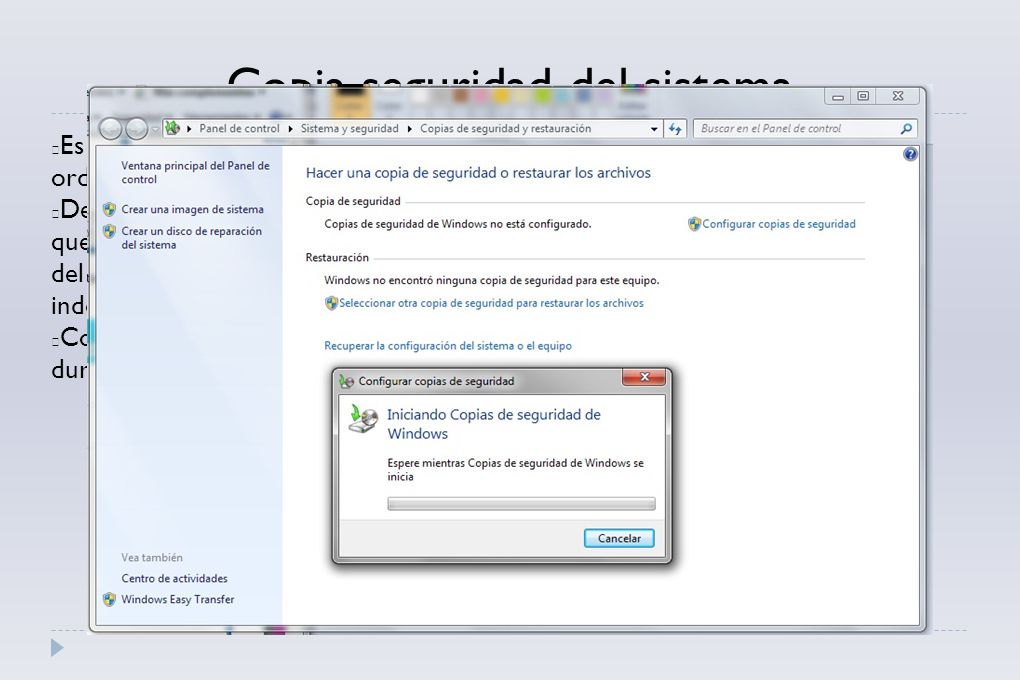Click shield icon beside Seleccionar otra copia de seguridad
Image resolution: width=1020 pixels, height=680 pixels.
[x=331, y=303]
